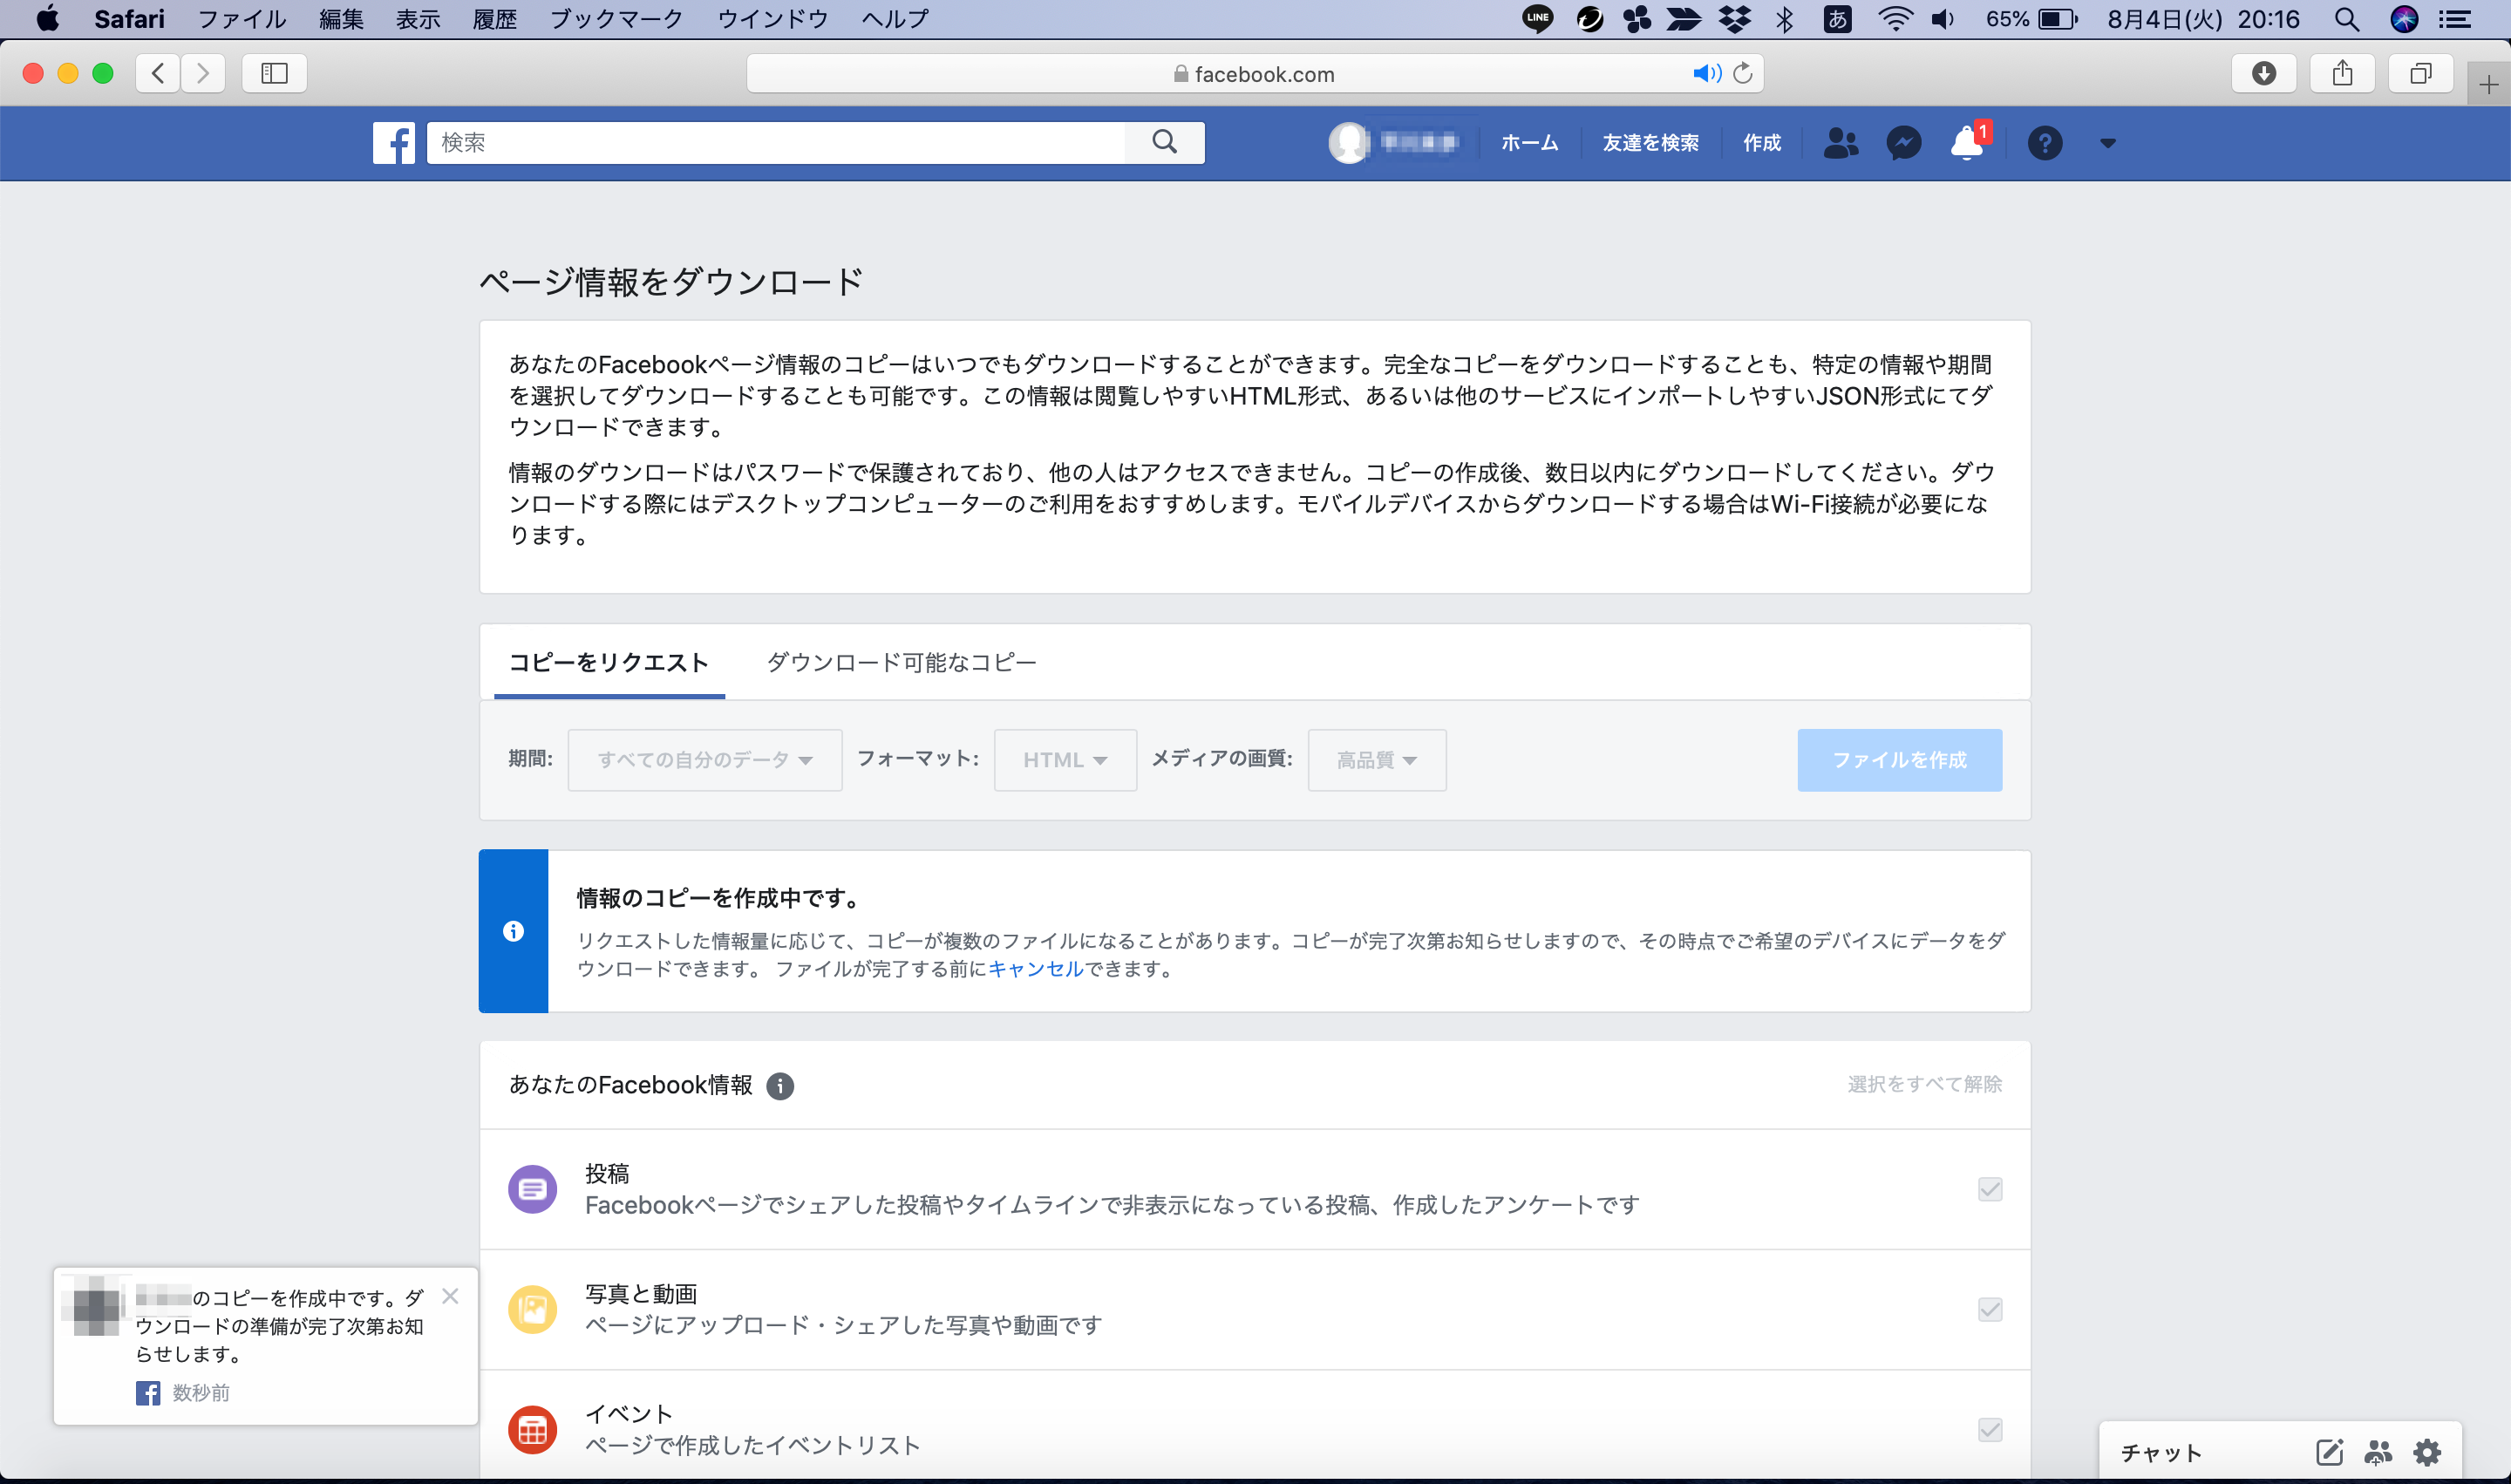This screenshot has width=2511, height=1484.
Task: Click the ファイルを作成 button
Action: 1900,760
